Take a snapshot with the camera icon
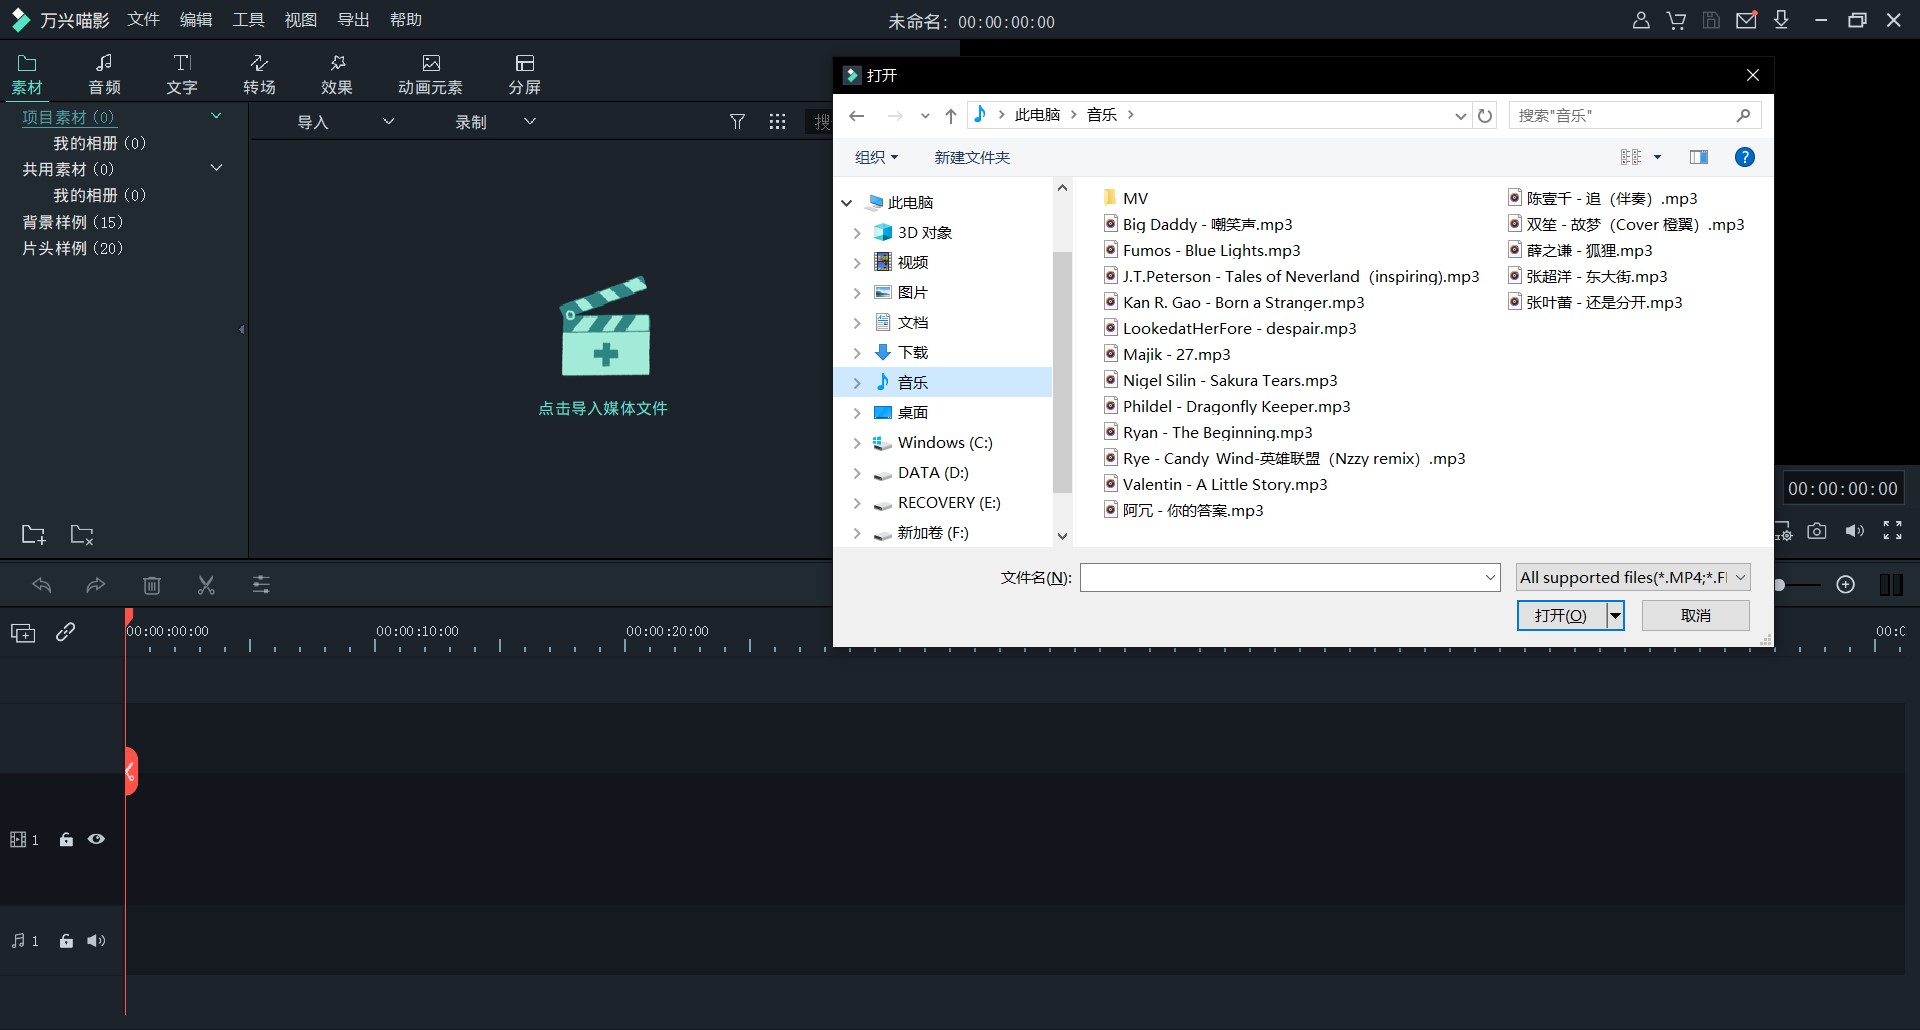The height and width of the screenshot is (1030, 1920). (1817, 531)
